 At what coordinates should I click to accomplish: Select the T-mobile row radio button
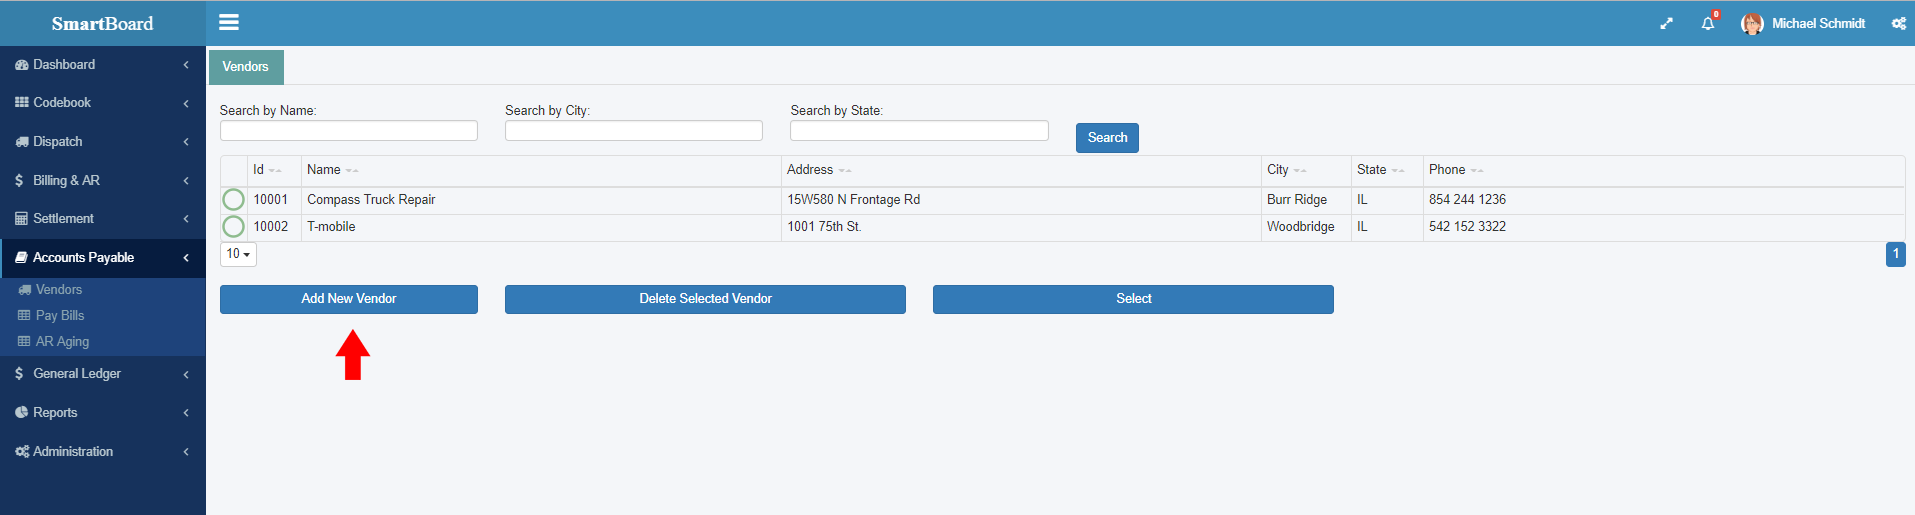tap(233, 227)
